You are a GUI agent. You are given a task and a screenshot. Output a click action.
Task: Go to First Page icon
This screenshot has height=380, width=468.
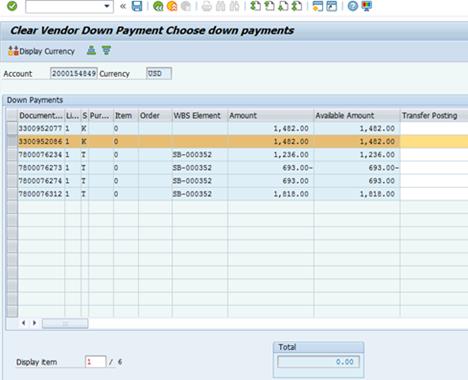pyautogui.click(x=255, y=6)
